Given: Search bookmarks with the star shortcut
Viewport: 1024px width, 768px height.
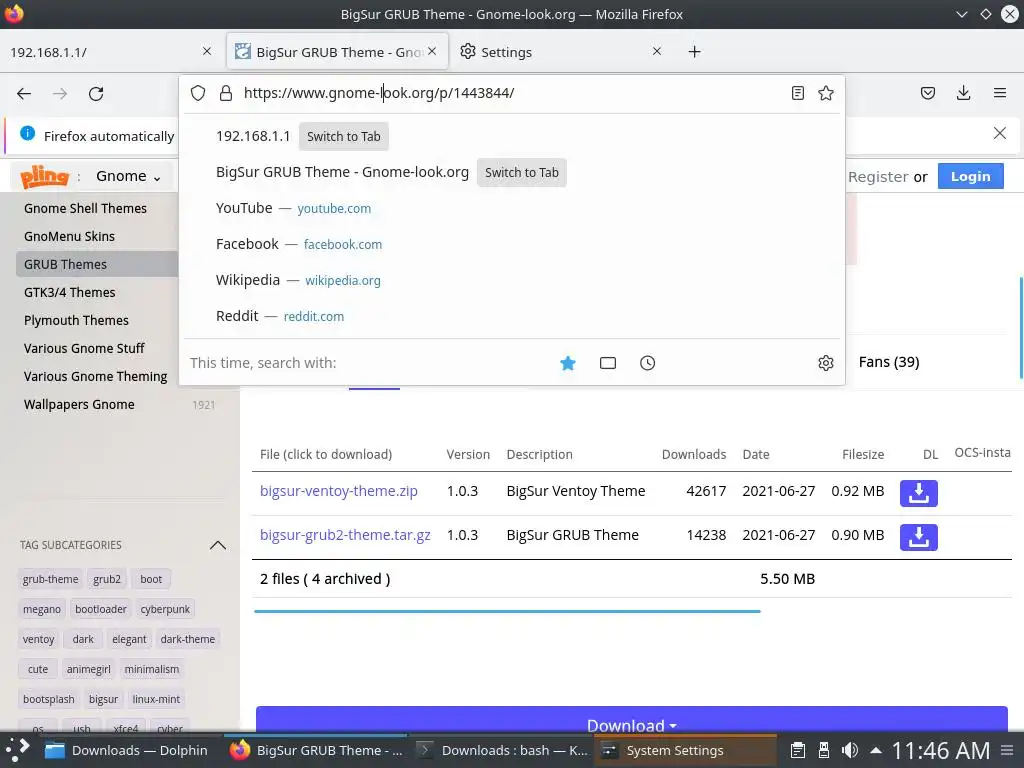Looking at the screenshot, I should pyautogui.click(x=568, y=363).
